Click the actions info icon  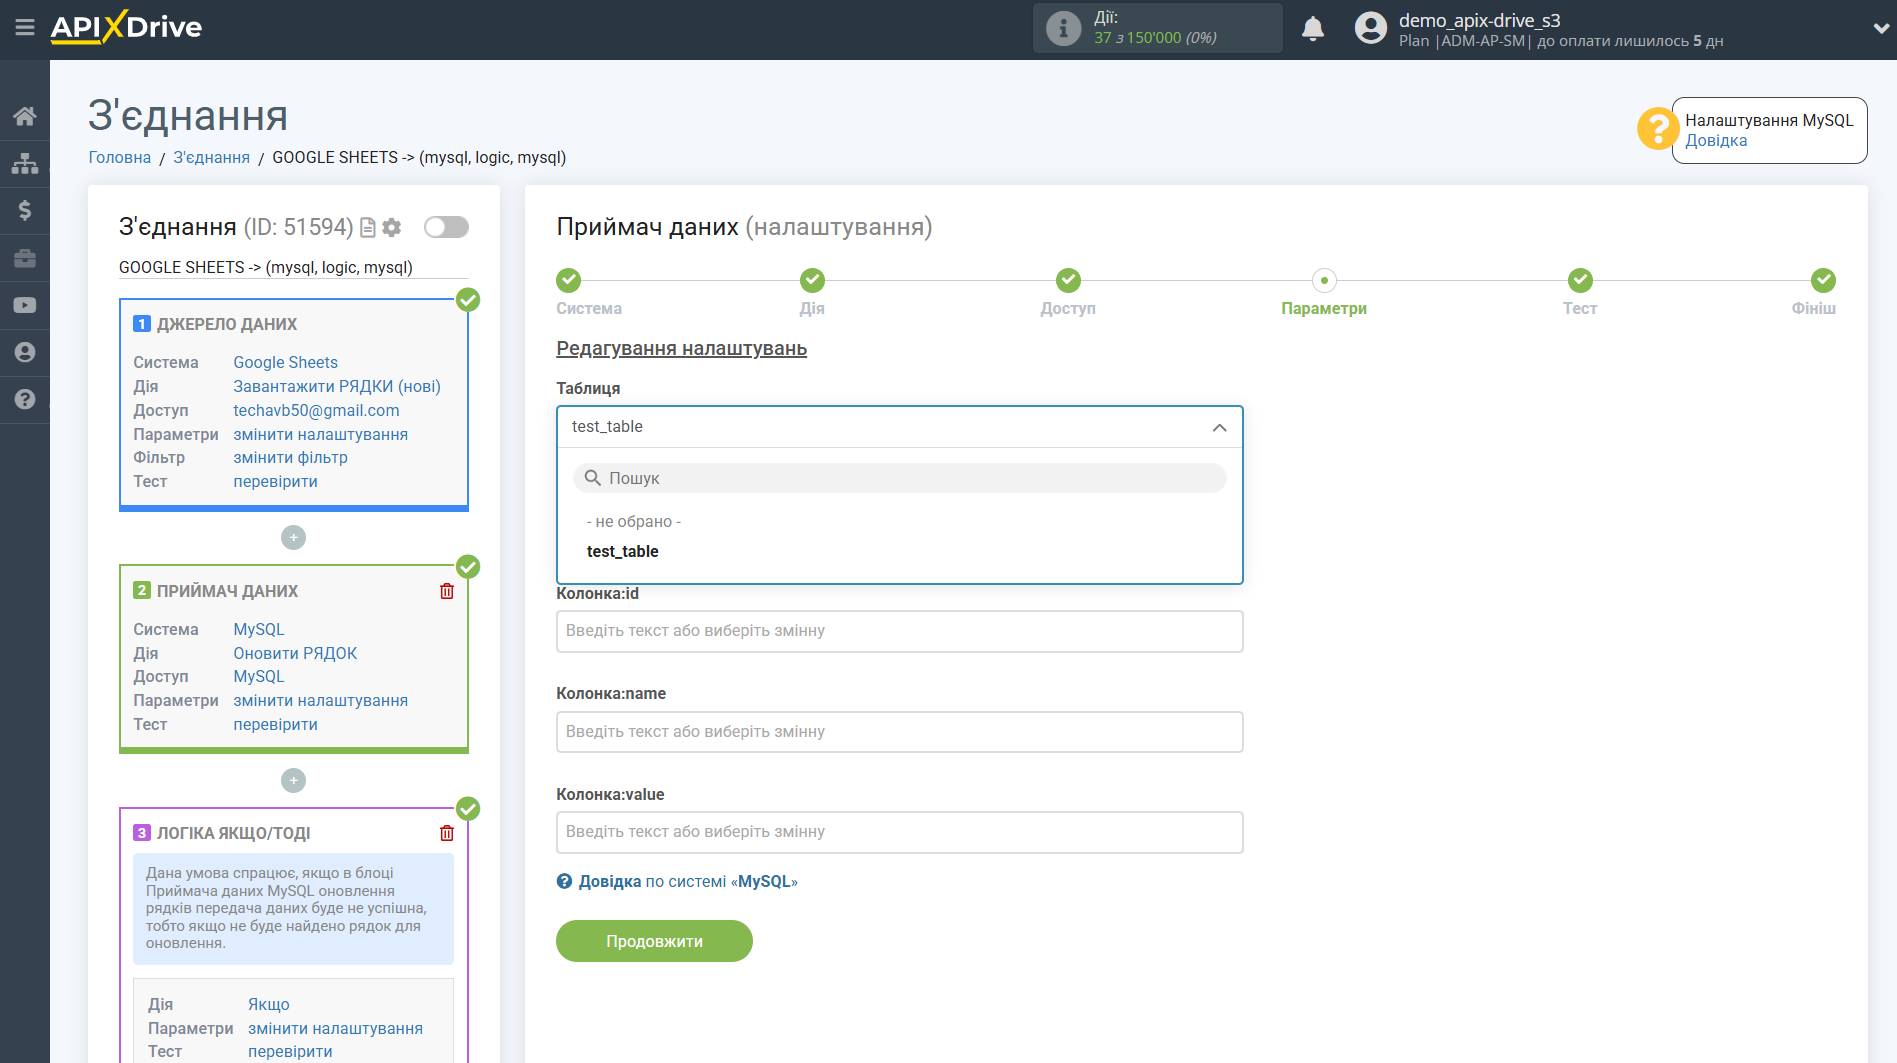[x=1063, y=28]
